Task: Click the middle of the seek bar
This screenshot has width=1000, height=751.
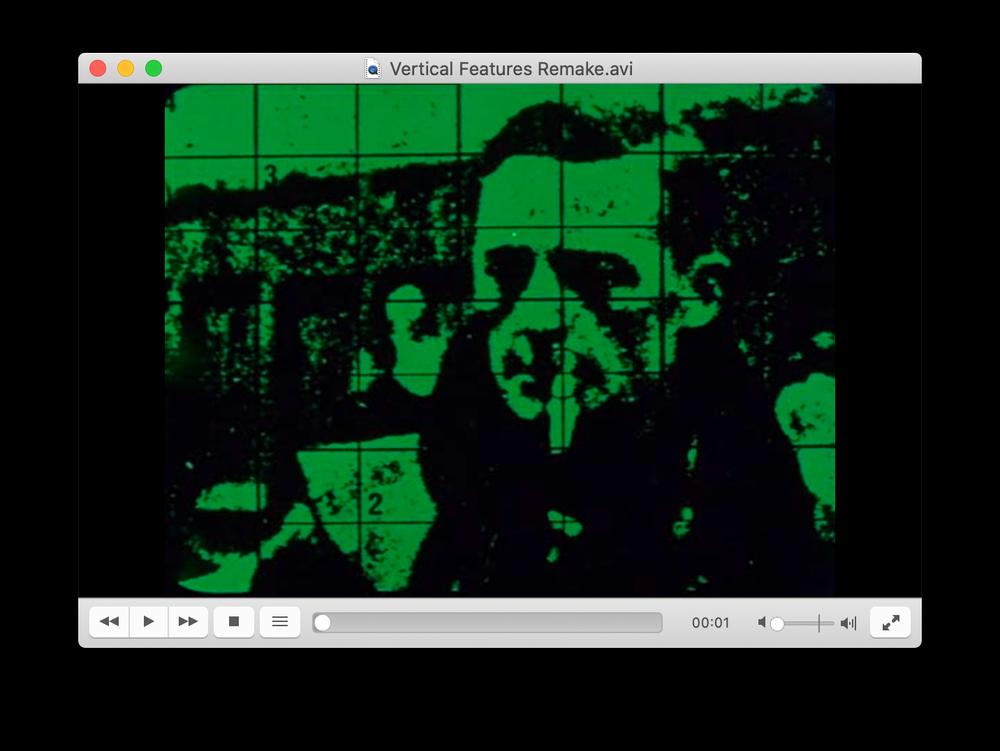Action: pyautogui.click(x=487, y=623)
